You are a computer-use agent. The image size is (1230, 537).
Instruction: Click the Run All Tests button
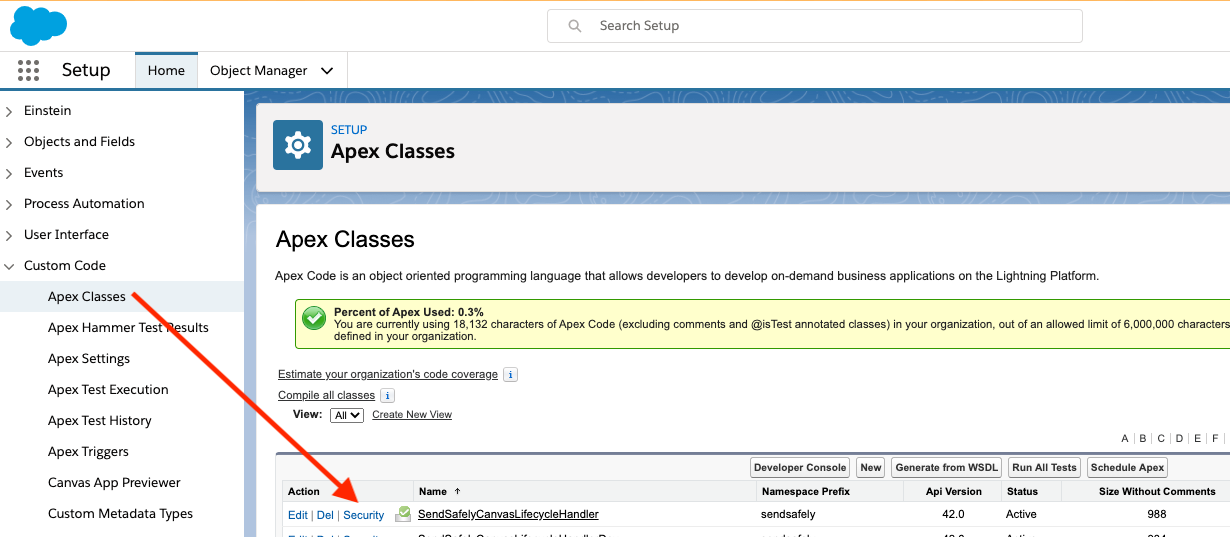coord(1044,467)
